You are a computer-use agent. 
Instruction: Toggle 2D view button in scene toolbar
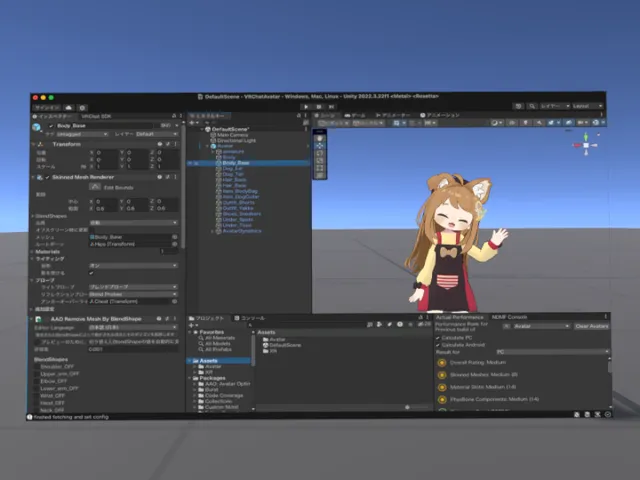(513, 123)
